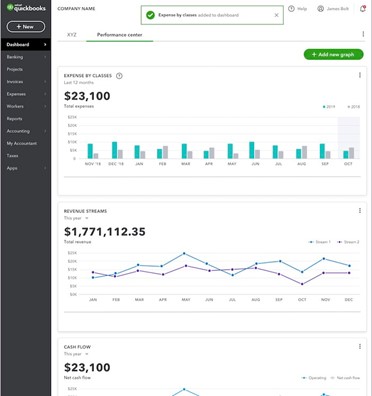Image resolution: width=372 pixels, height=396 pixels.
Task: Click the Expense by Classes info icon
Action: (x=119, y=76)
